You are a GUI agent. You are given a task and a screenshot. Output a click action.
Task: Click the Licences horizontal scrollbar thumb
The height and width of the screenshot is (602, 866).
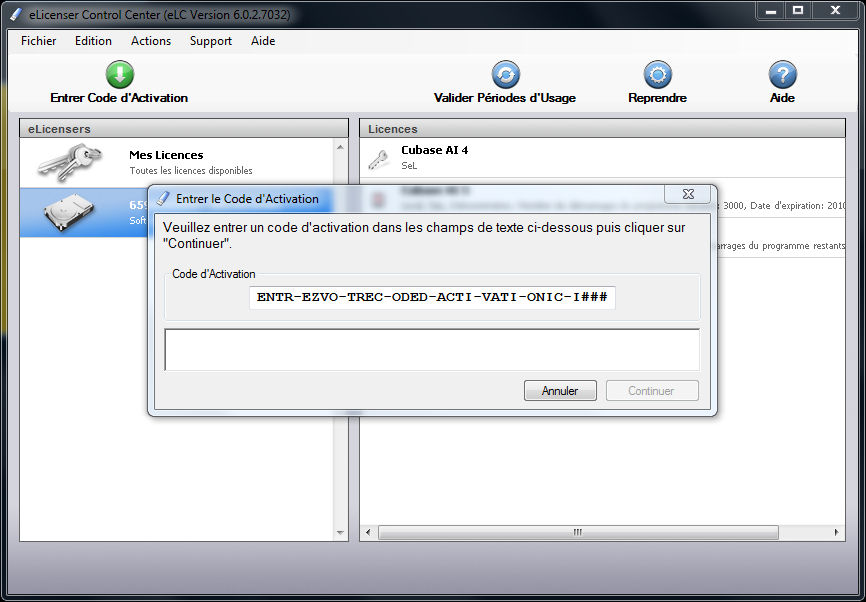tap(578, 532)
